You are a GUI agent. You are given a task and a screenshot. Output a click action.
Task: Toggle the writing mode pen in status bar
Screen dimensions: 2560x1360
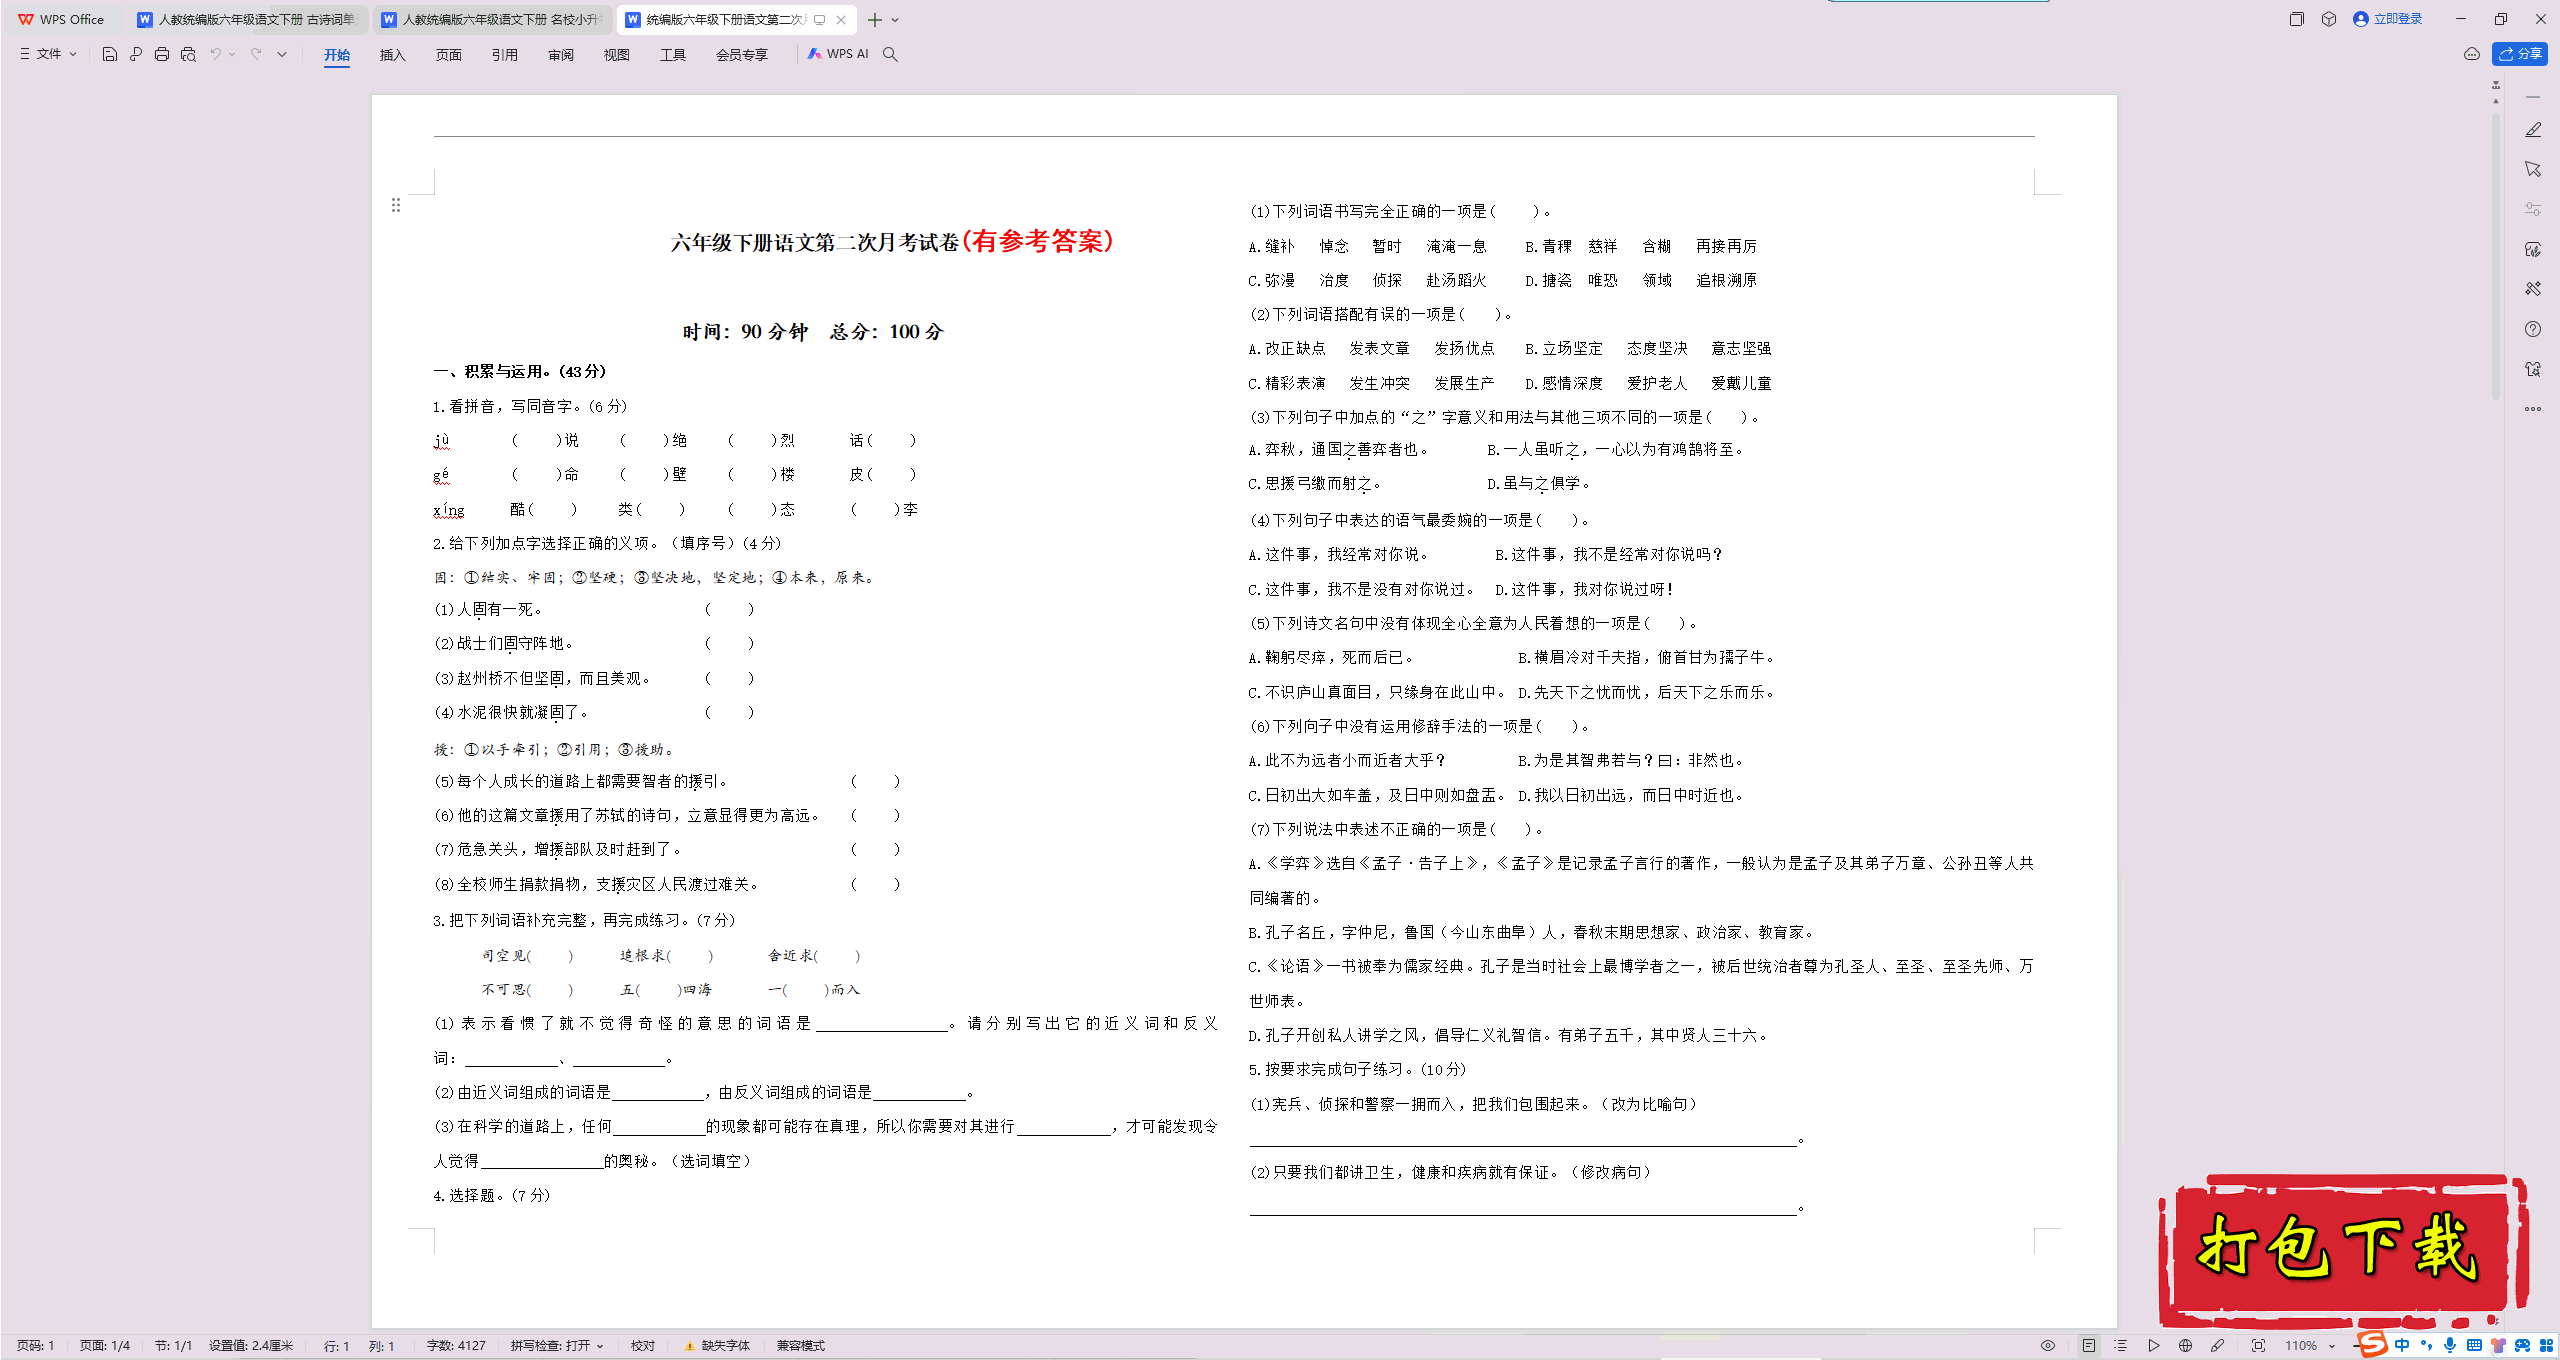point(2217,1346)
